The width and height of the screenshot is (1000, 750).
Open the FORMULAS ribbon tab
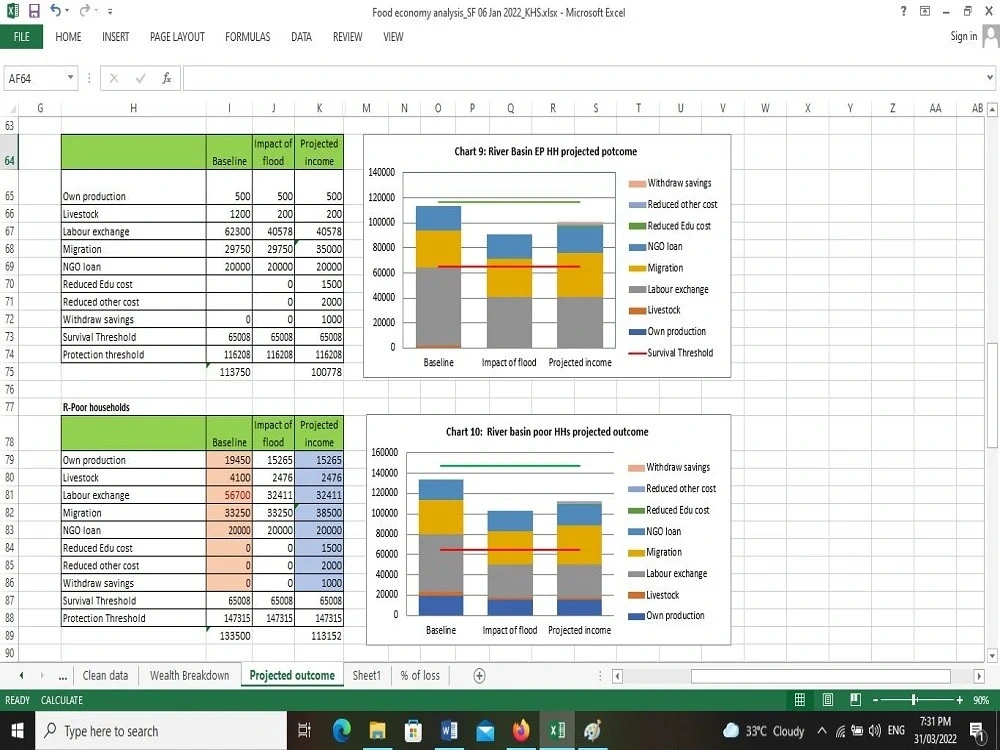pyautogui.click(x=247, y=36)
